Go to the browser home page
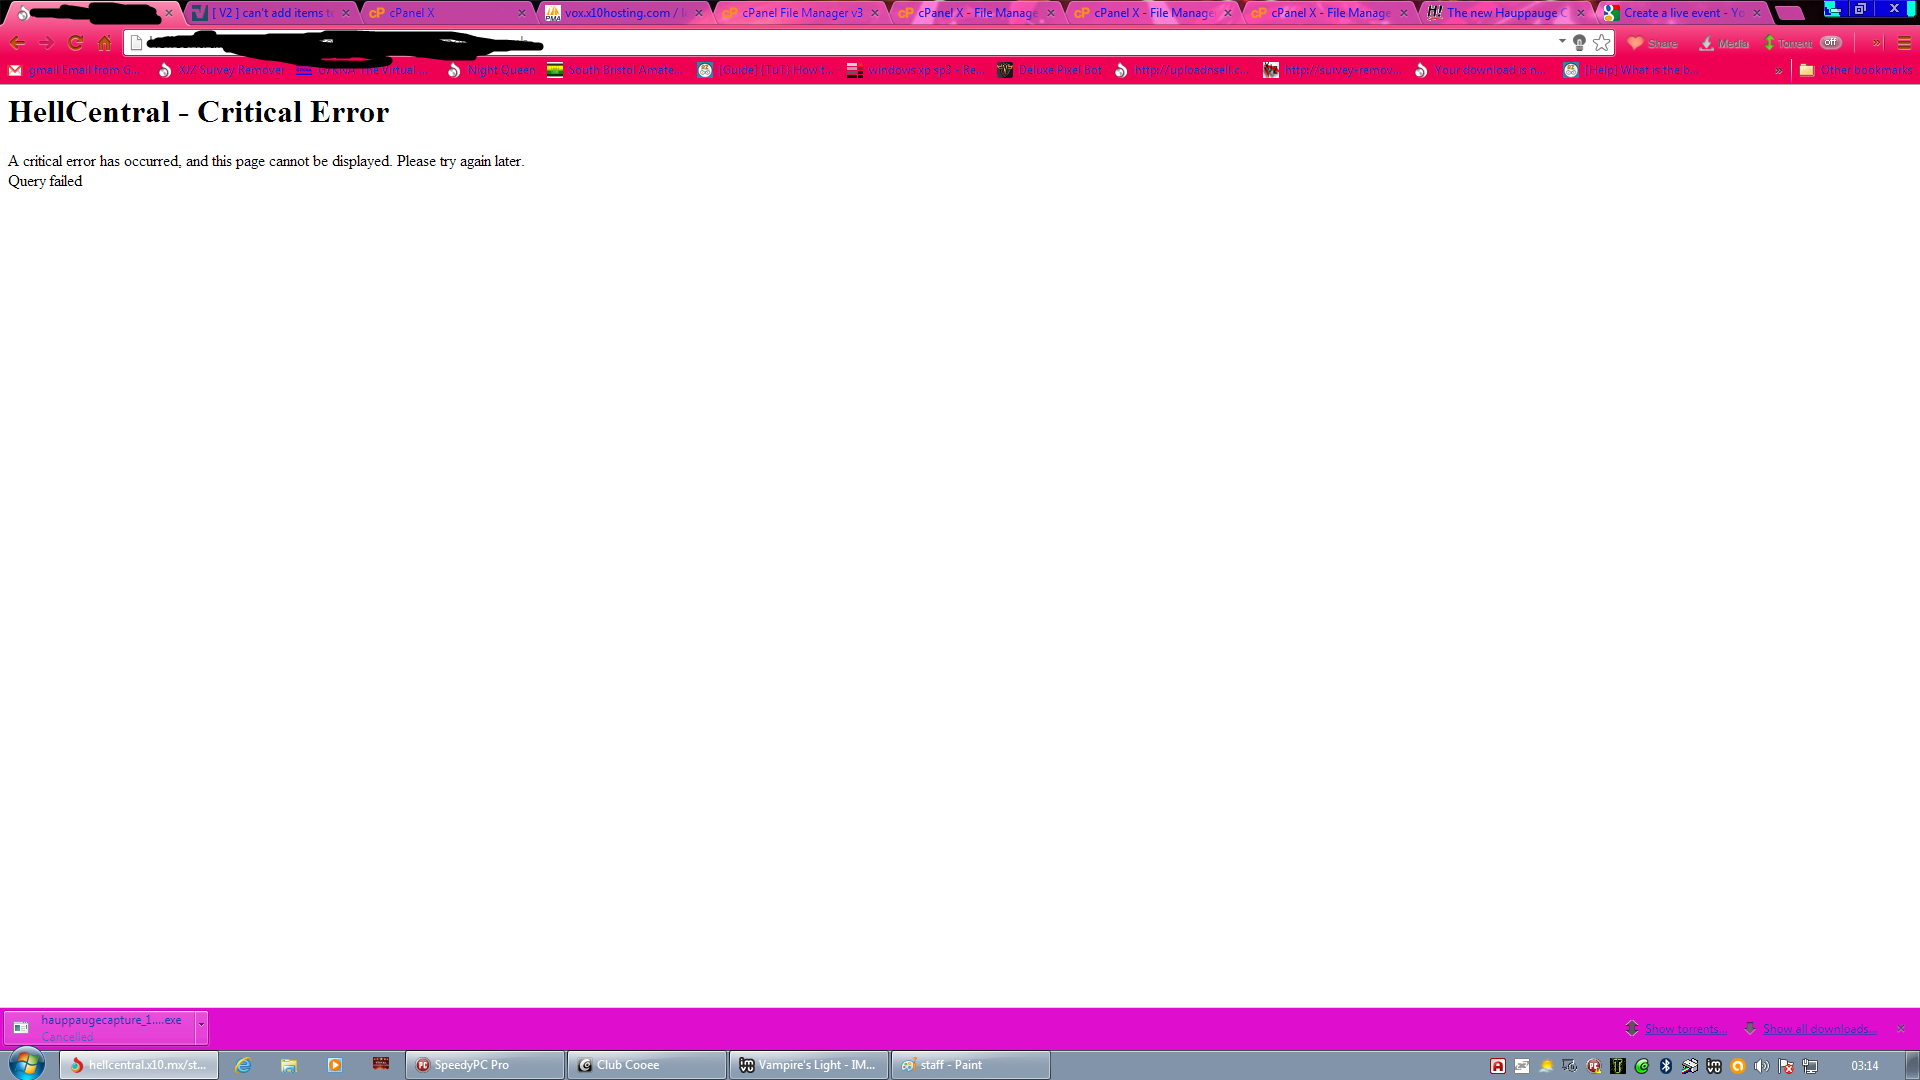This screenshot has width=1920, height=1080. 105,43
